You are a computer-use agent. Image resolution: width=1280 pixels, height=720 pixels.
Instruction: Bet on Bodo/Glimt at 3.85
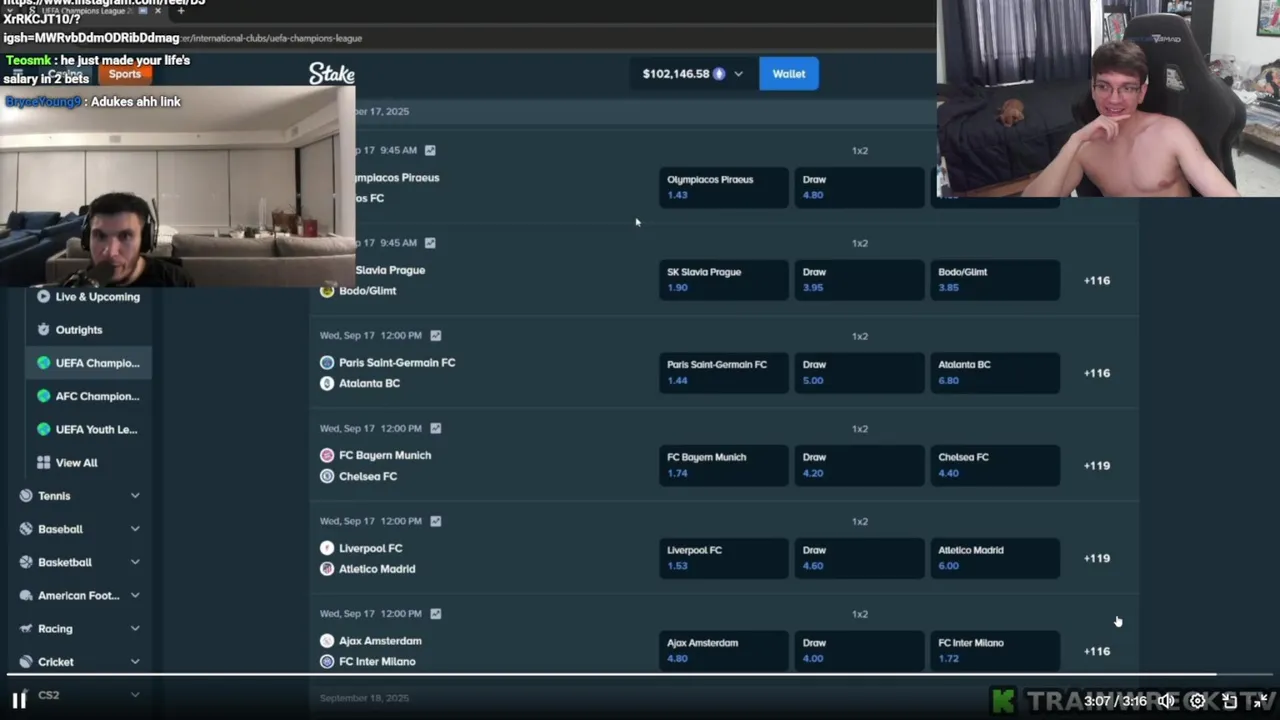pyautogui.click(x=995, y=280)
